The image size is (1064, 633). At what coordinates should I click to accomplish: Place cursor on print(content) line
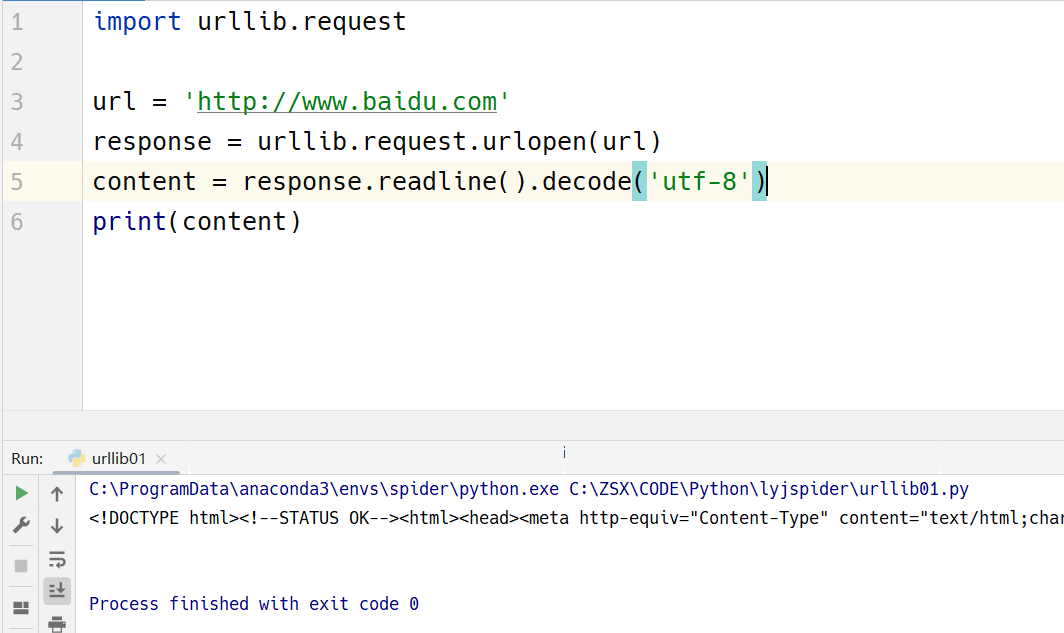196,222
